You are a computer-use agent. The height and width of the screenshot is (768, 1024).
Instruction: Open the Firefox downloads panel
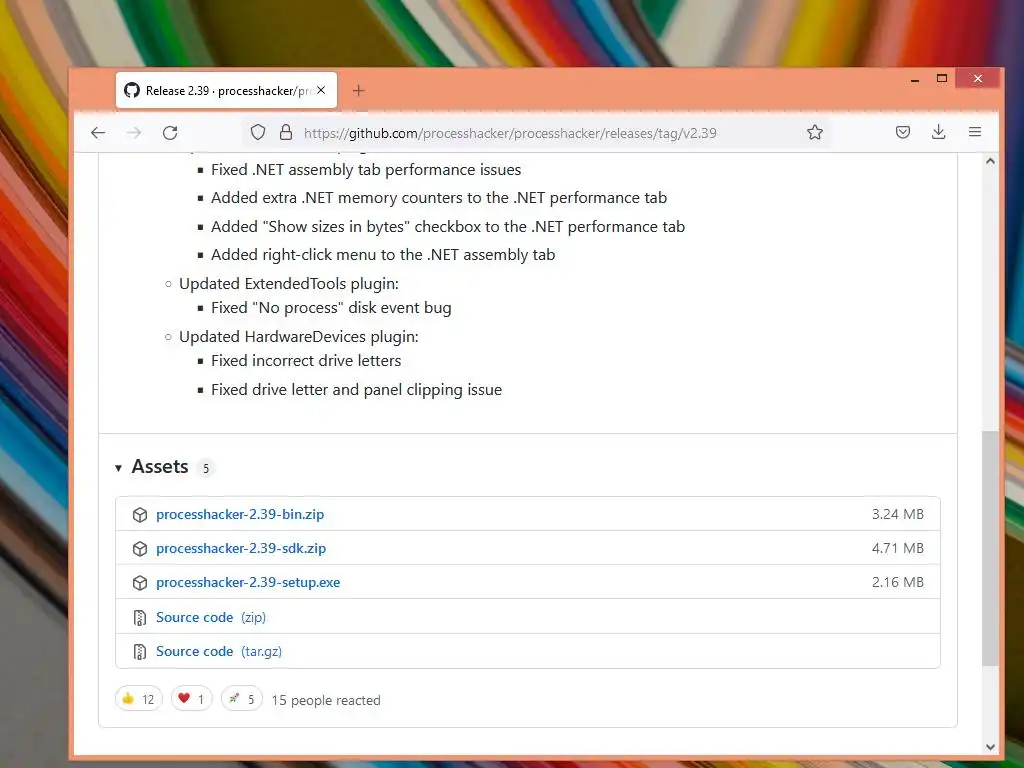[938, 132]
